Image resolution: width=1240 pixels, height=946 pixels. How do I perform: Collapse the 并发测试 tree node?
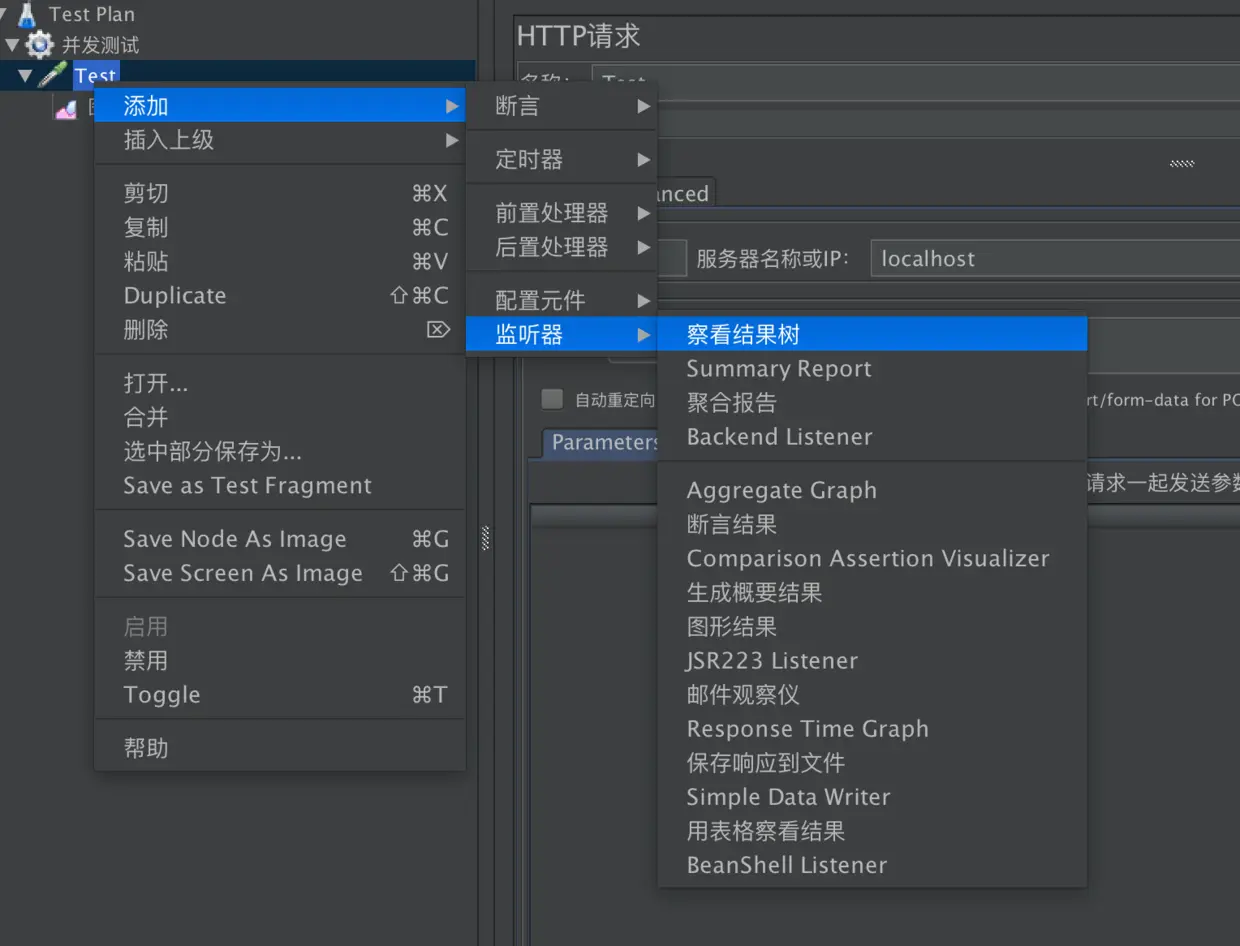pyautogui.click(x=12, y=45)
